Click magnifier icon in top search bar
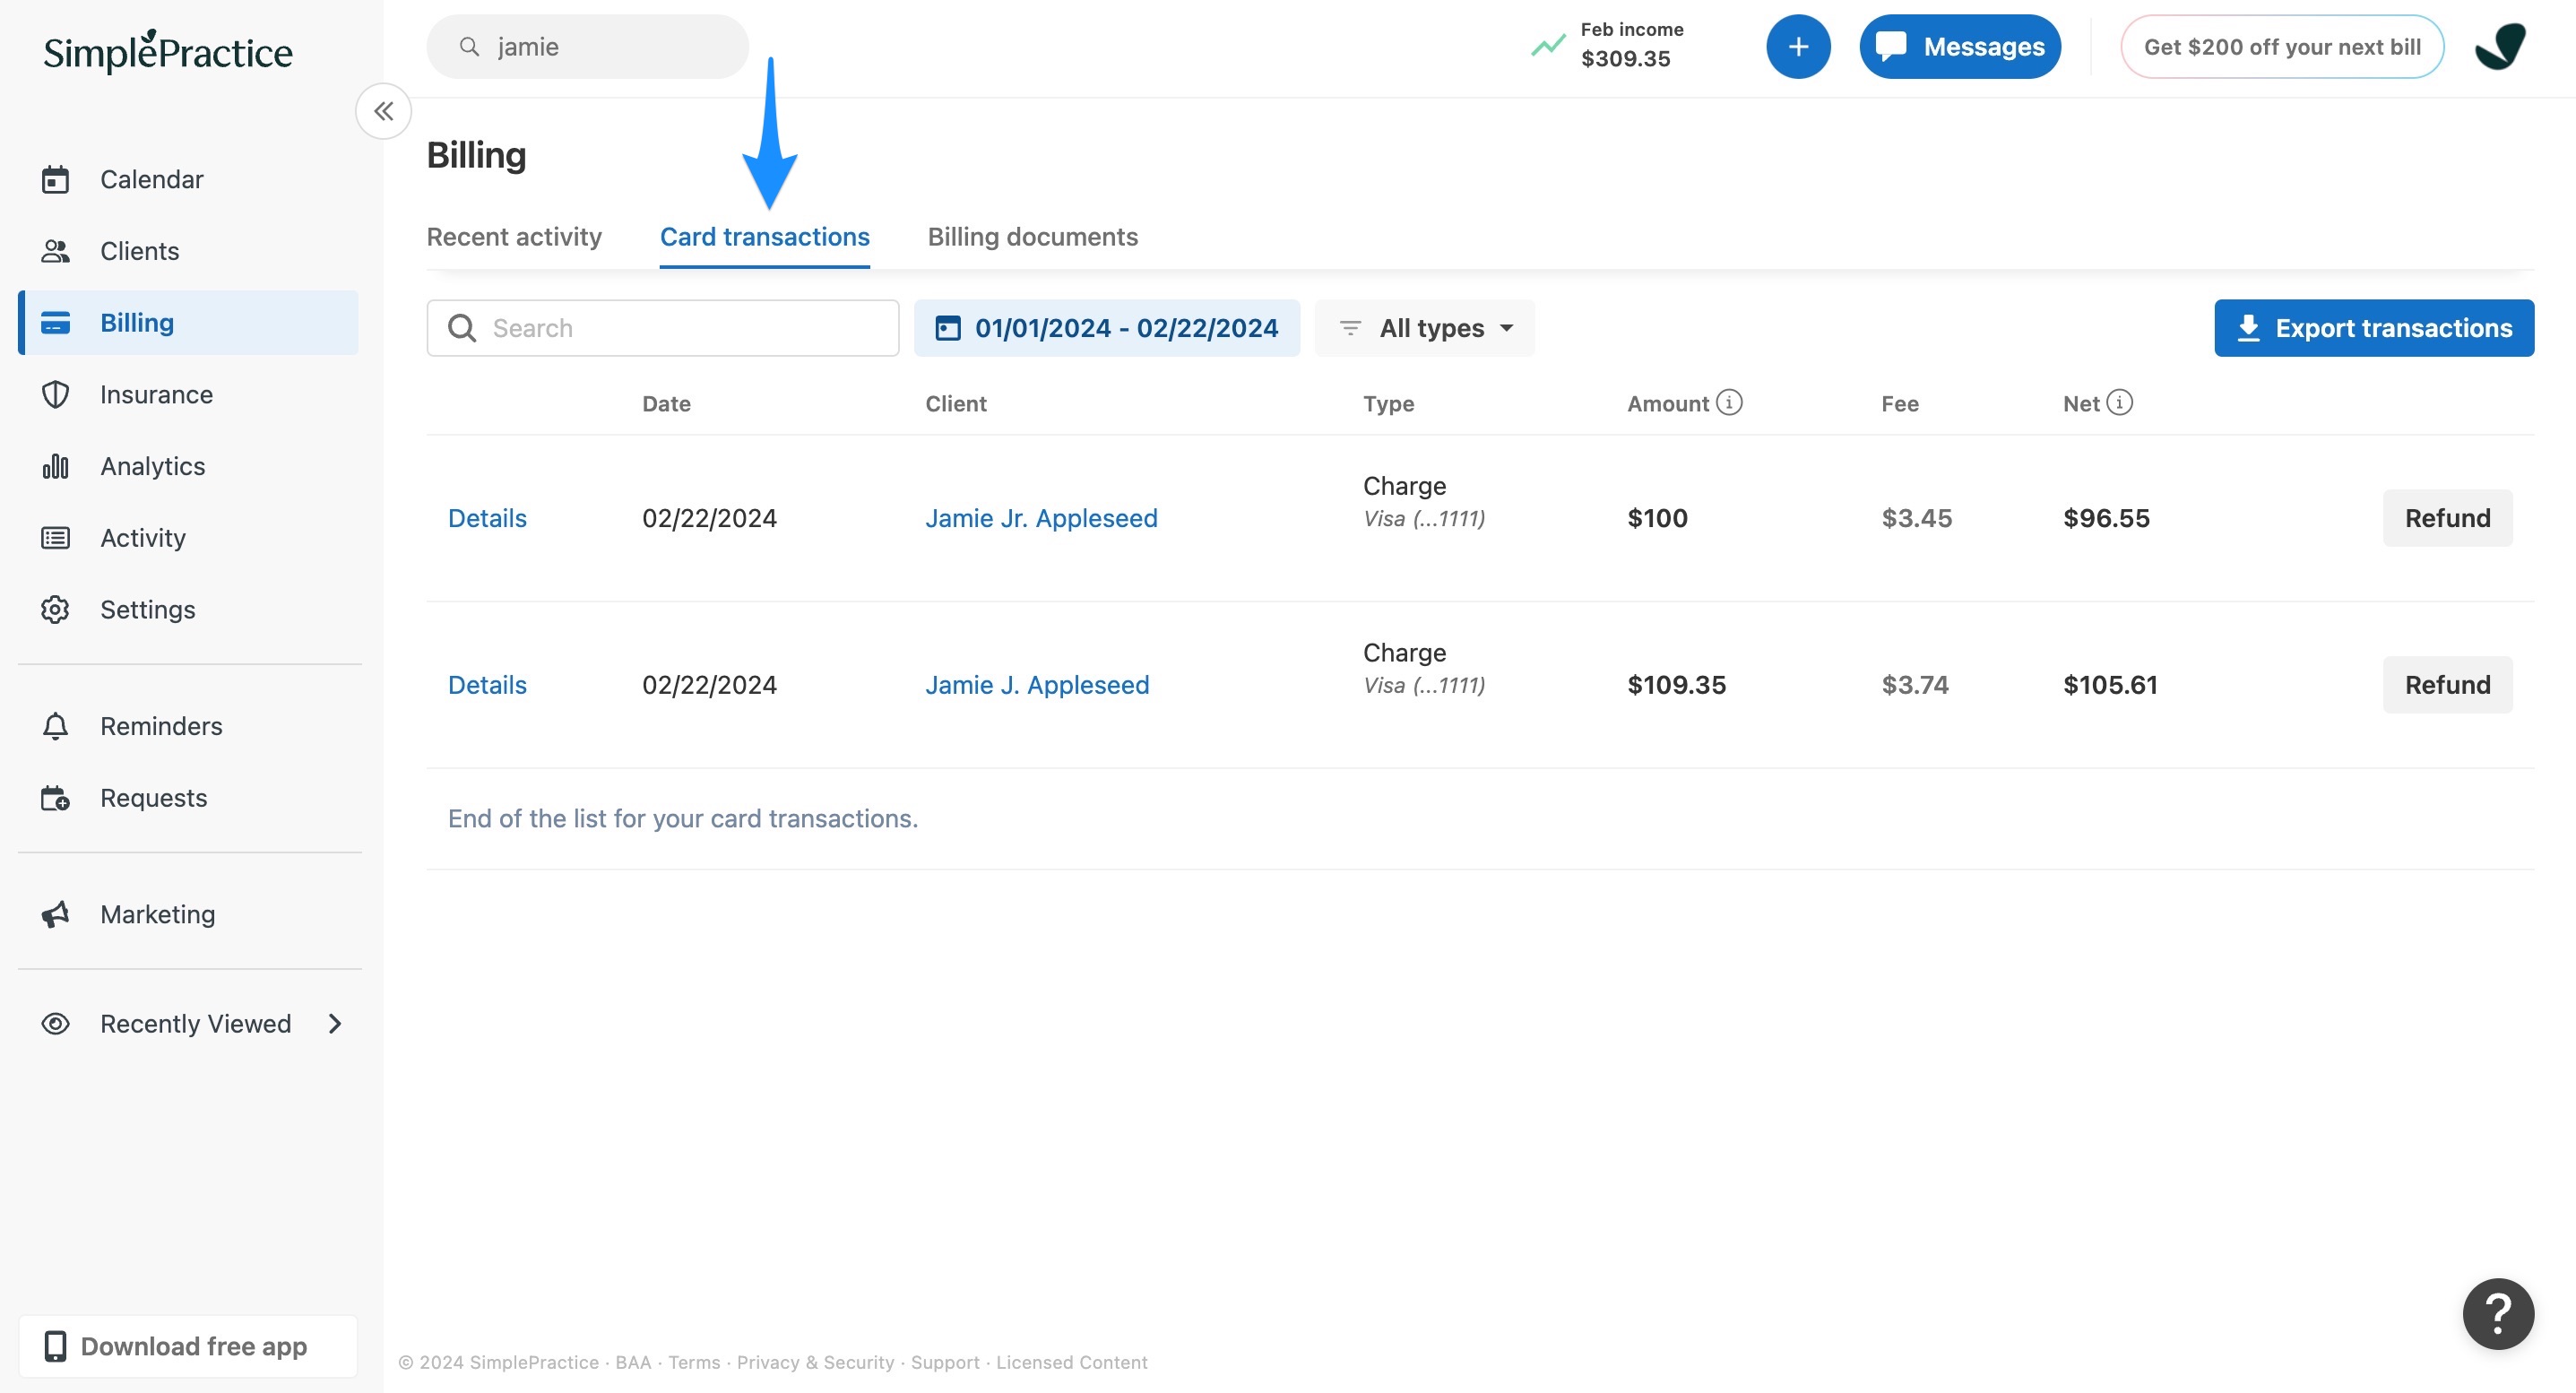 [x=469, y=47]
